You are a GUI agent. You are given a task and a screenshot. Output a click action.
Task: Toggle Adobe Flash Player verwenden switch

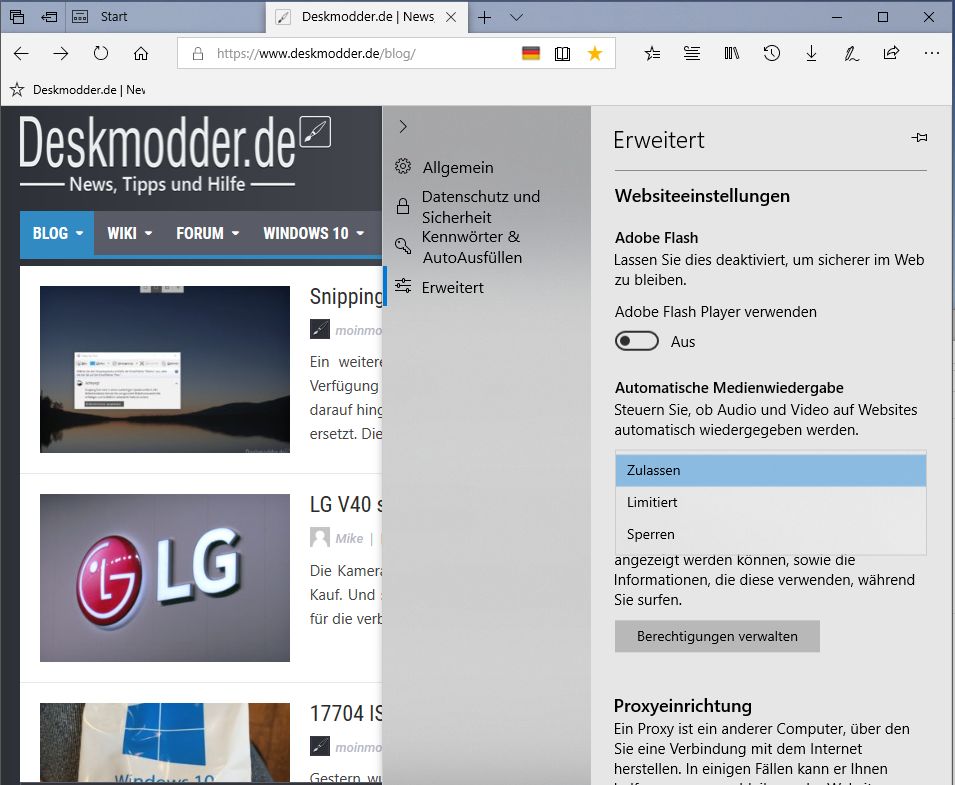coord(636,341)
